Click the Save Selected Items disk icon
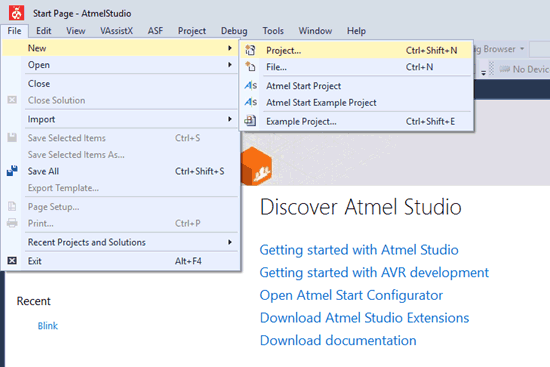This screenshot has width=550, height=367. point(12,138)
